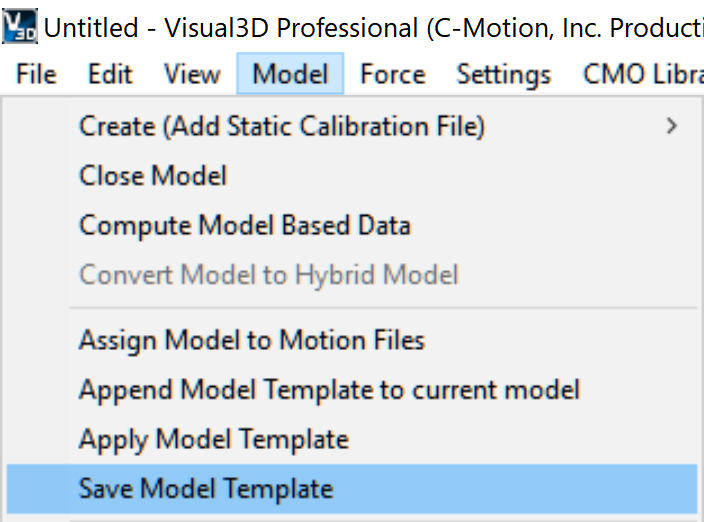
Task: Choose Apply Model Template
Action: pyautogui.click(x=352, y=439)
